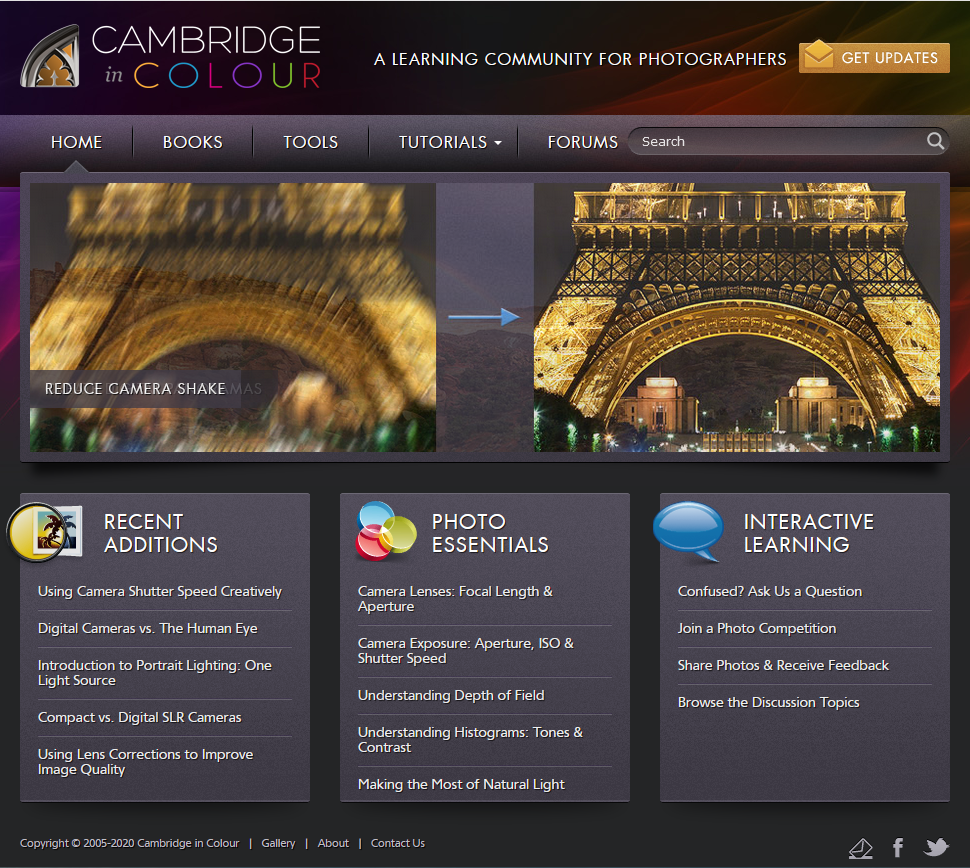
Task: Open the Understanding Depth of Field link
Action: tap(451, 695)
